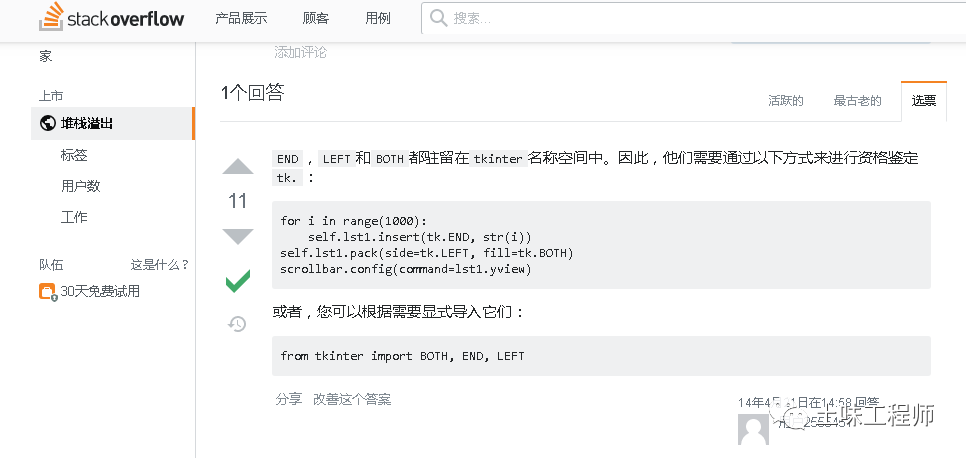Click the answerer's avatar thumbnail
This screenshot has width=966, height=458.
pyautogui.click(x=753, y=431)
